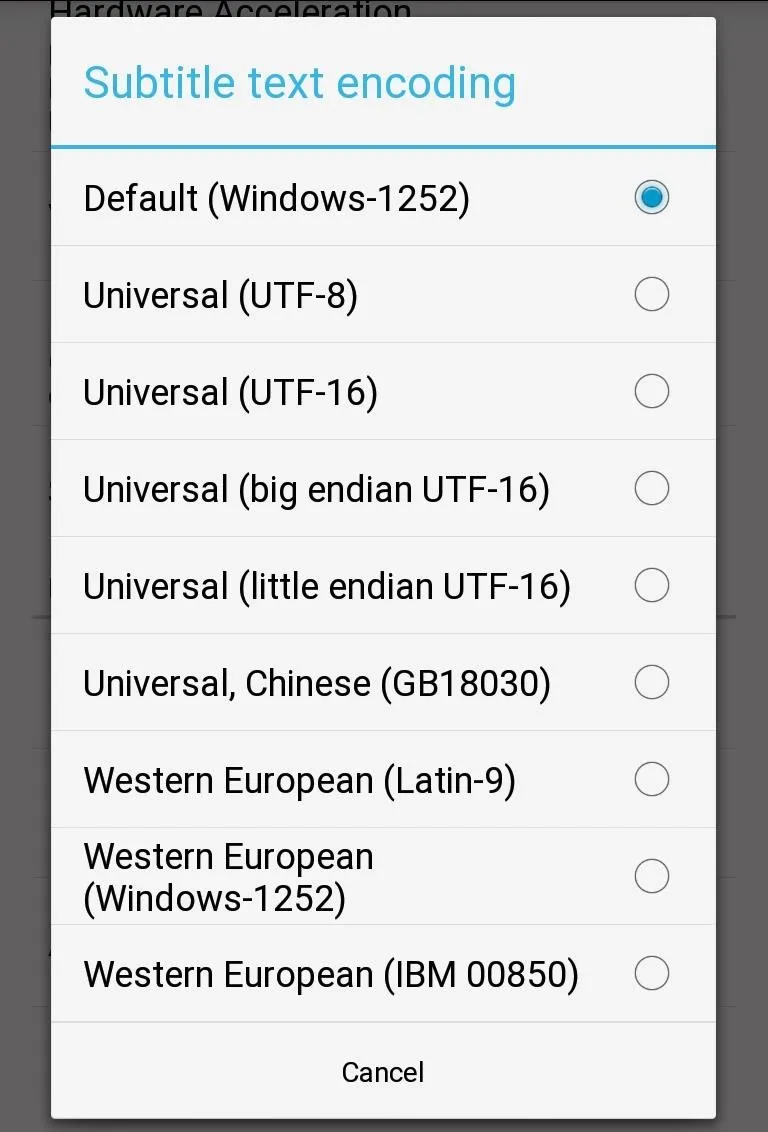Pick the Universal (little endian UTF-16) entry
Viewport: 768px width, 1132px height.
[327, 587]
